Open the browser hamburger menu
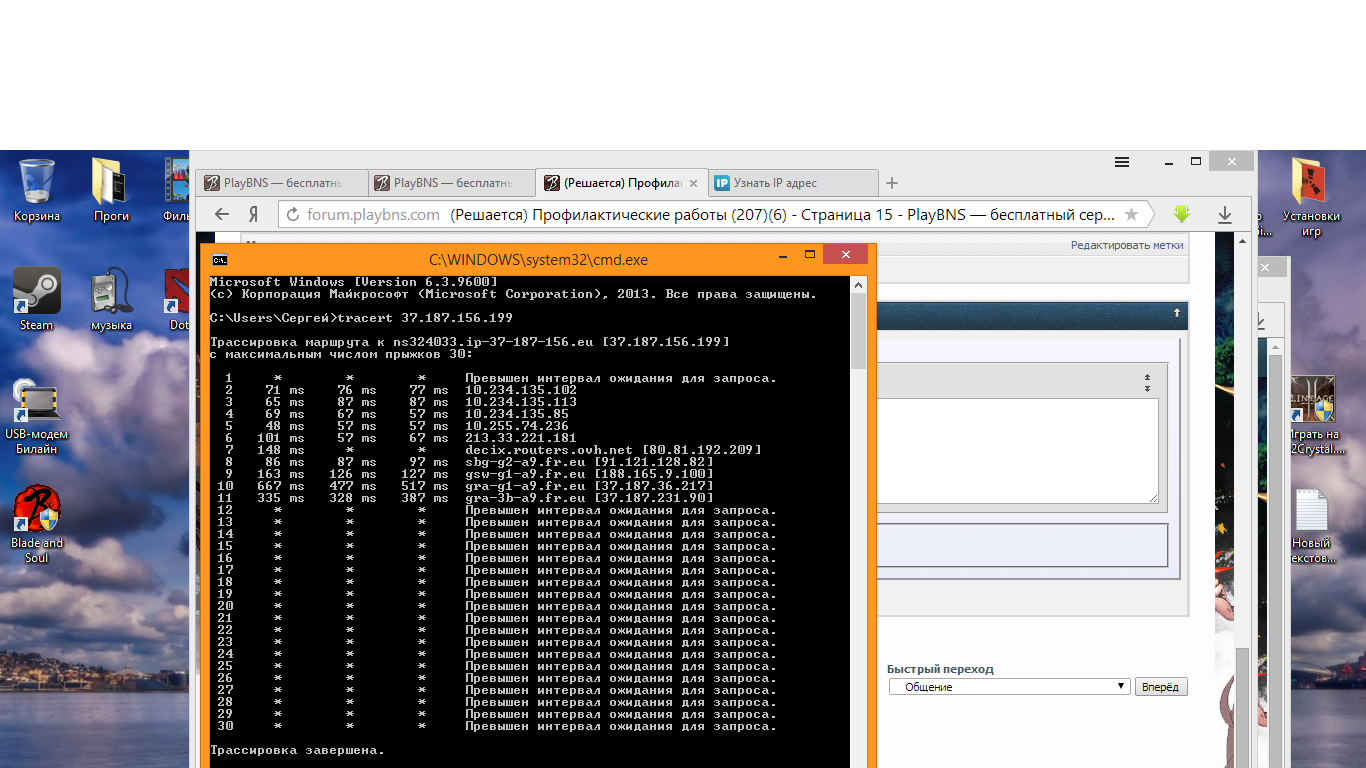The width and height of the screenshot is (1366, 768). click(x=1122, y=162)
